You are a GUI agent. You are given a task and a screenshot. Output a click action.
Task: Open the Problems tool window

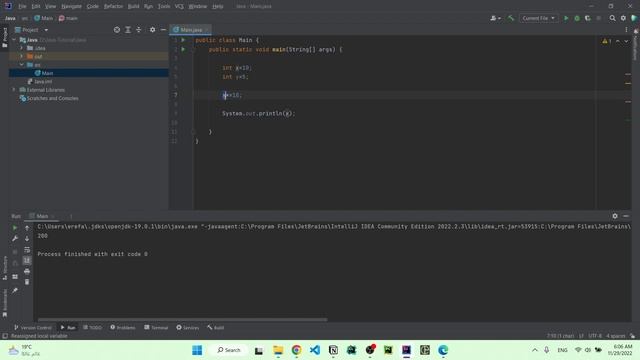(x=122, y=328)
